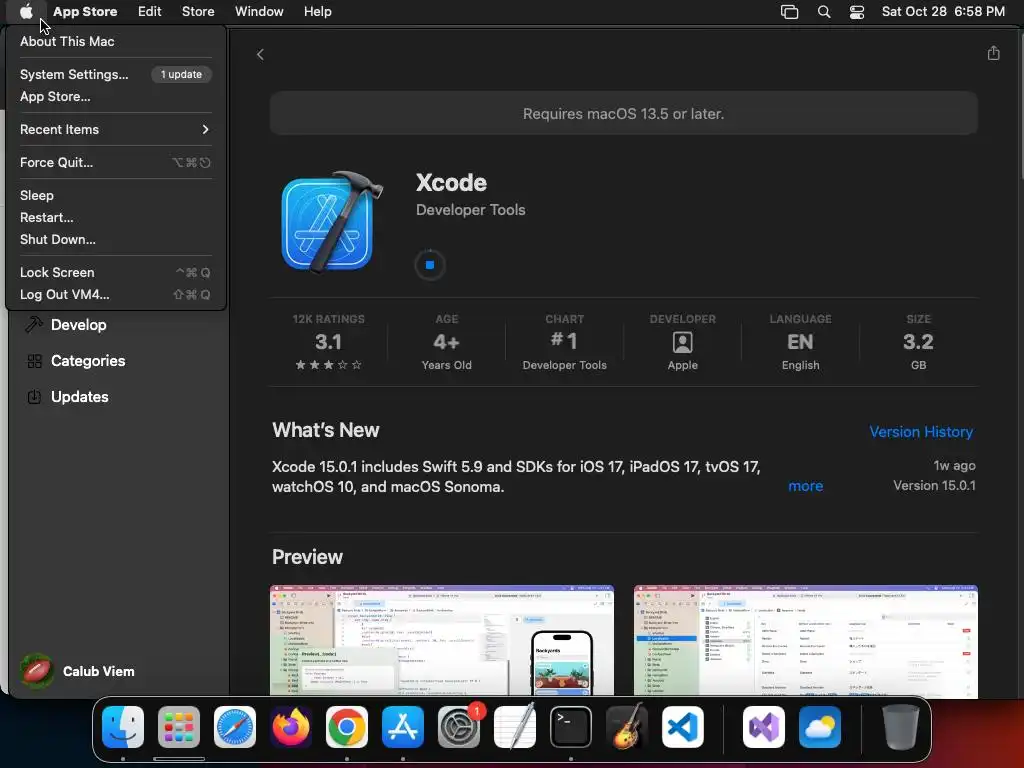1024x768 pixels.
Task: Click the Categories grid icon
Action: (x=35, y=360)
